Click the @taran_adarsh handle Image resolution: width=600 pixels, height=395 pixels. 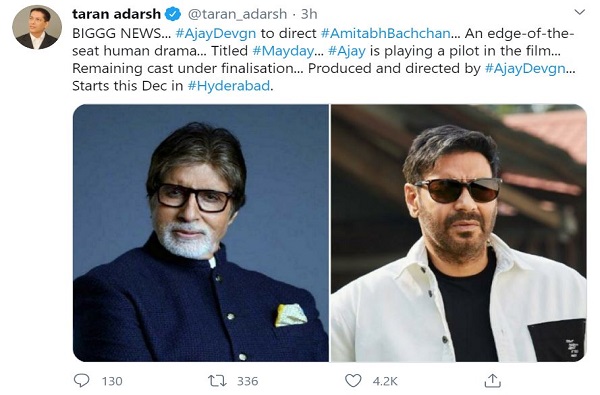pyautogui.click(x=237, y=14)
